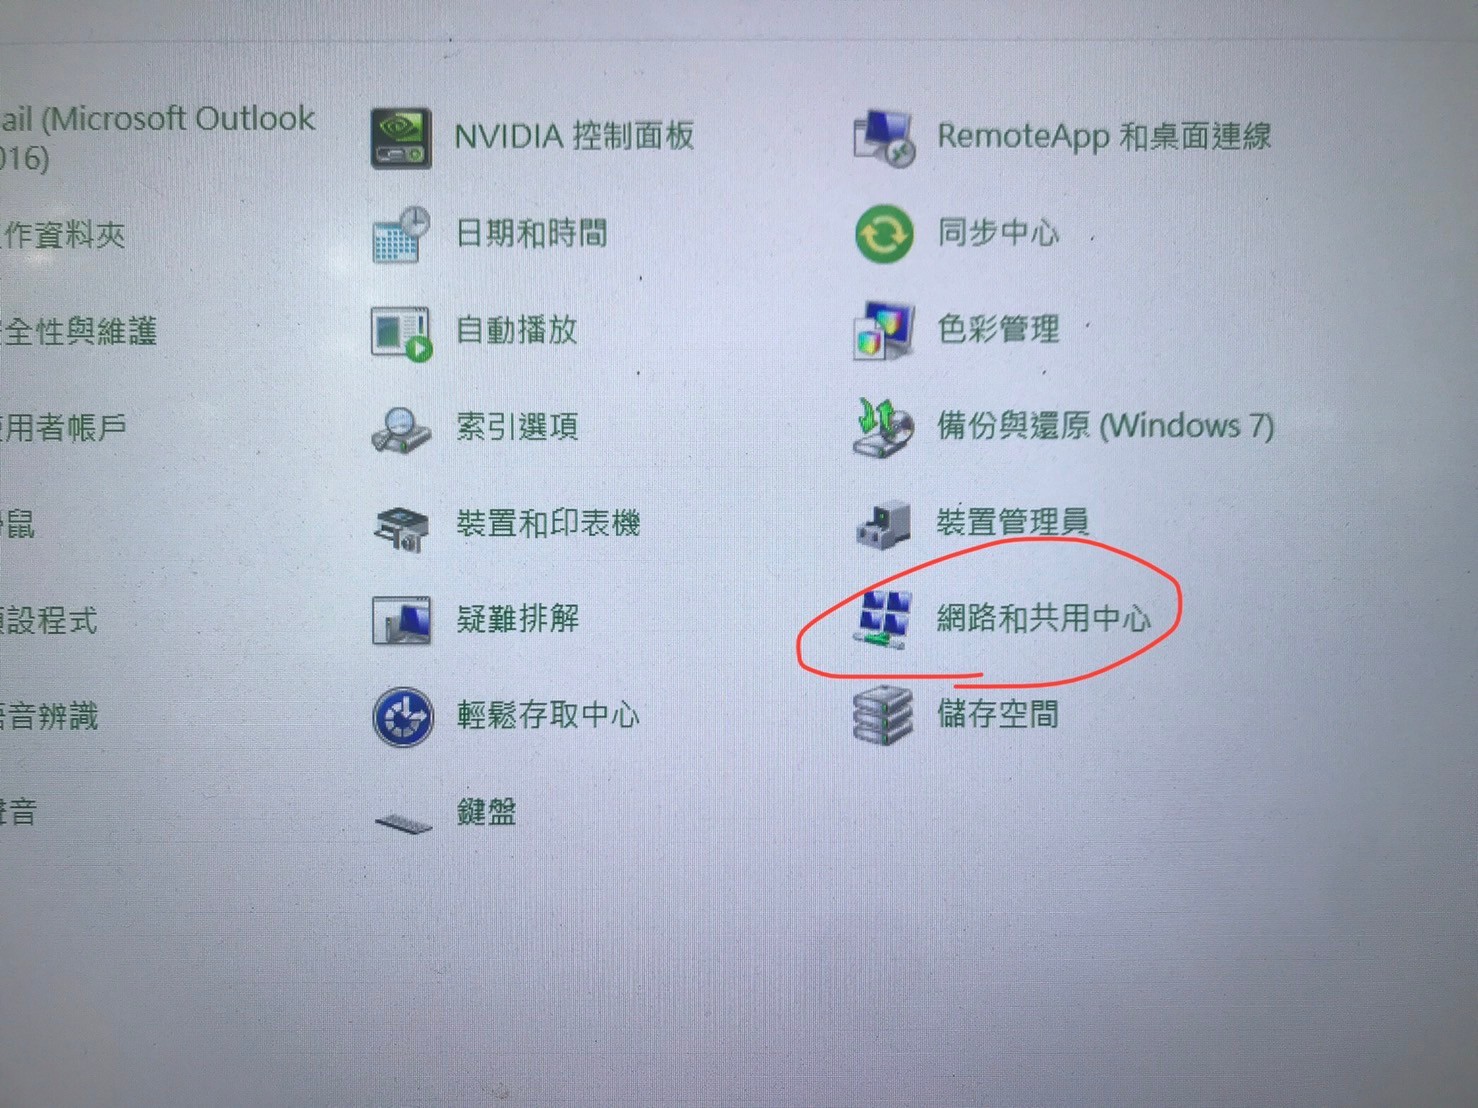The height and width of the screenshot is (1108, 1478).
Task: Open the RemoteApp 和桌面連線 icon
Action: coord(884,138)
